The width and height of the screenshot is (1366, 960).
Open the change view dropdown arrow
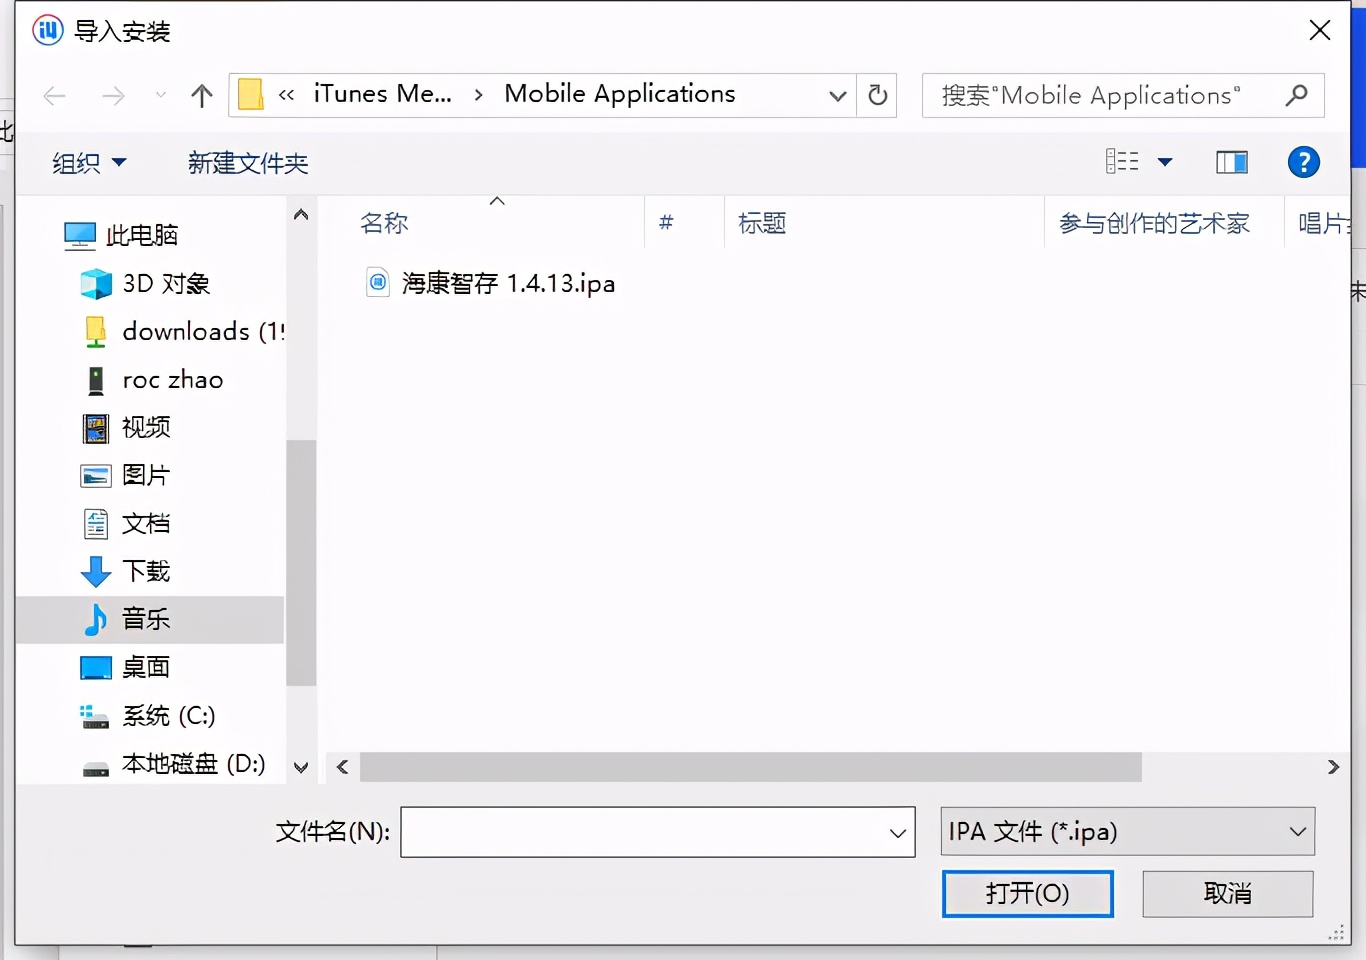pos(1164,161)
